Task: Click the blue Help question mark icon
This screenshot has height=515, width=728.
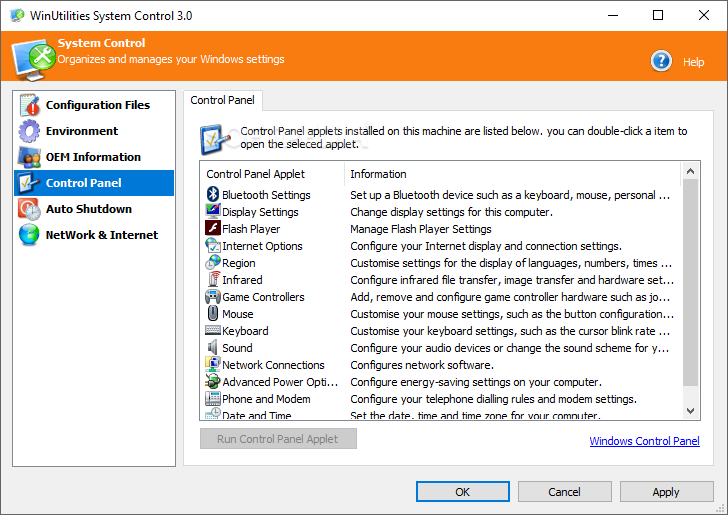Action: (661, 61)
